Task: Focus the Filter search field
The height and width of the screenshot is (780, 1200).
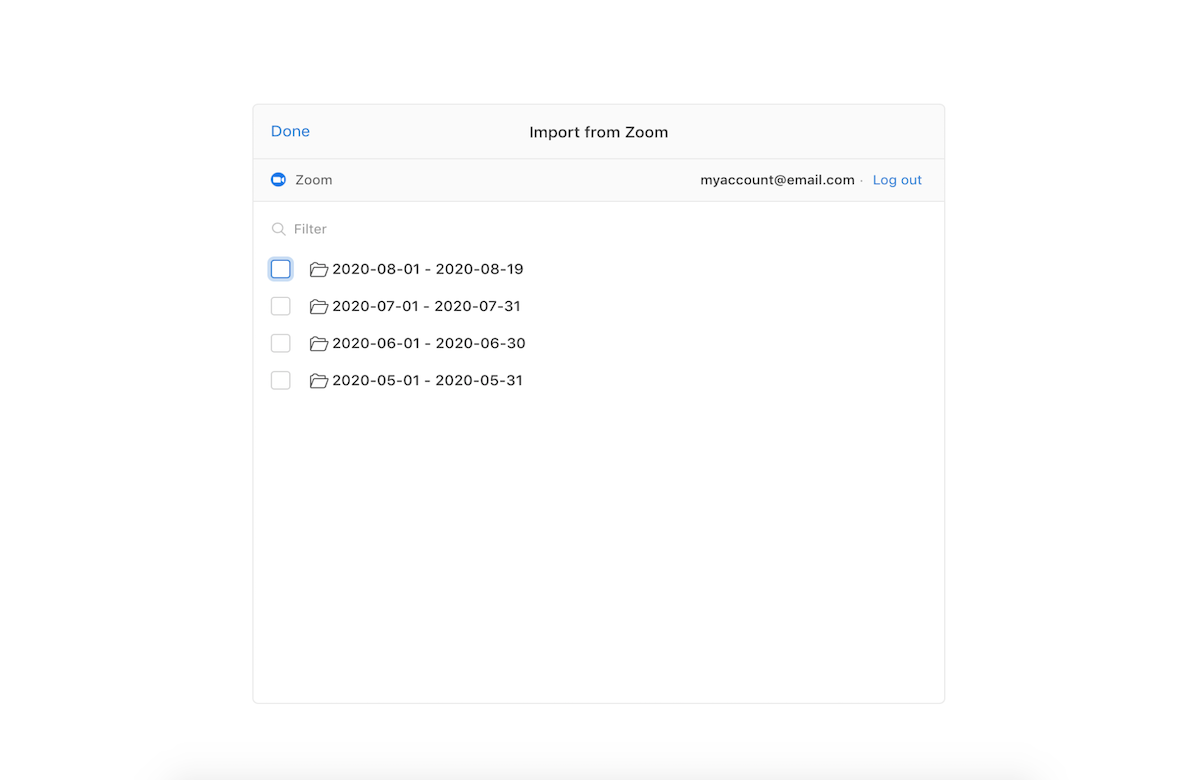Action: tap(598, 229)
